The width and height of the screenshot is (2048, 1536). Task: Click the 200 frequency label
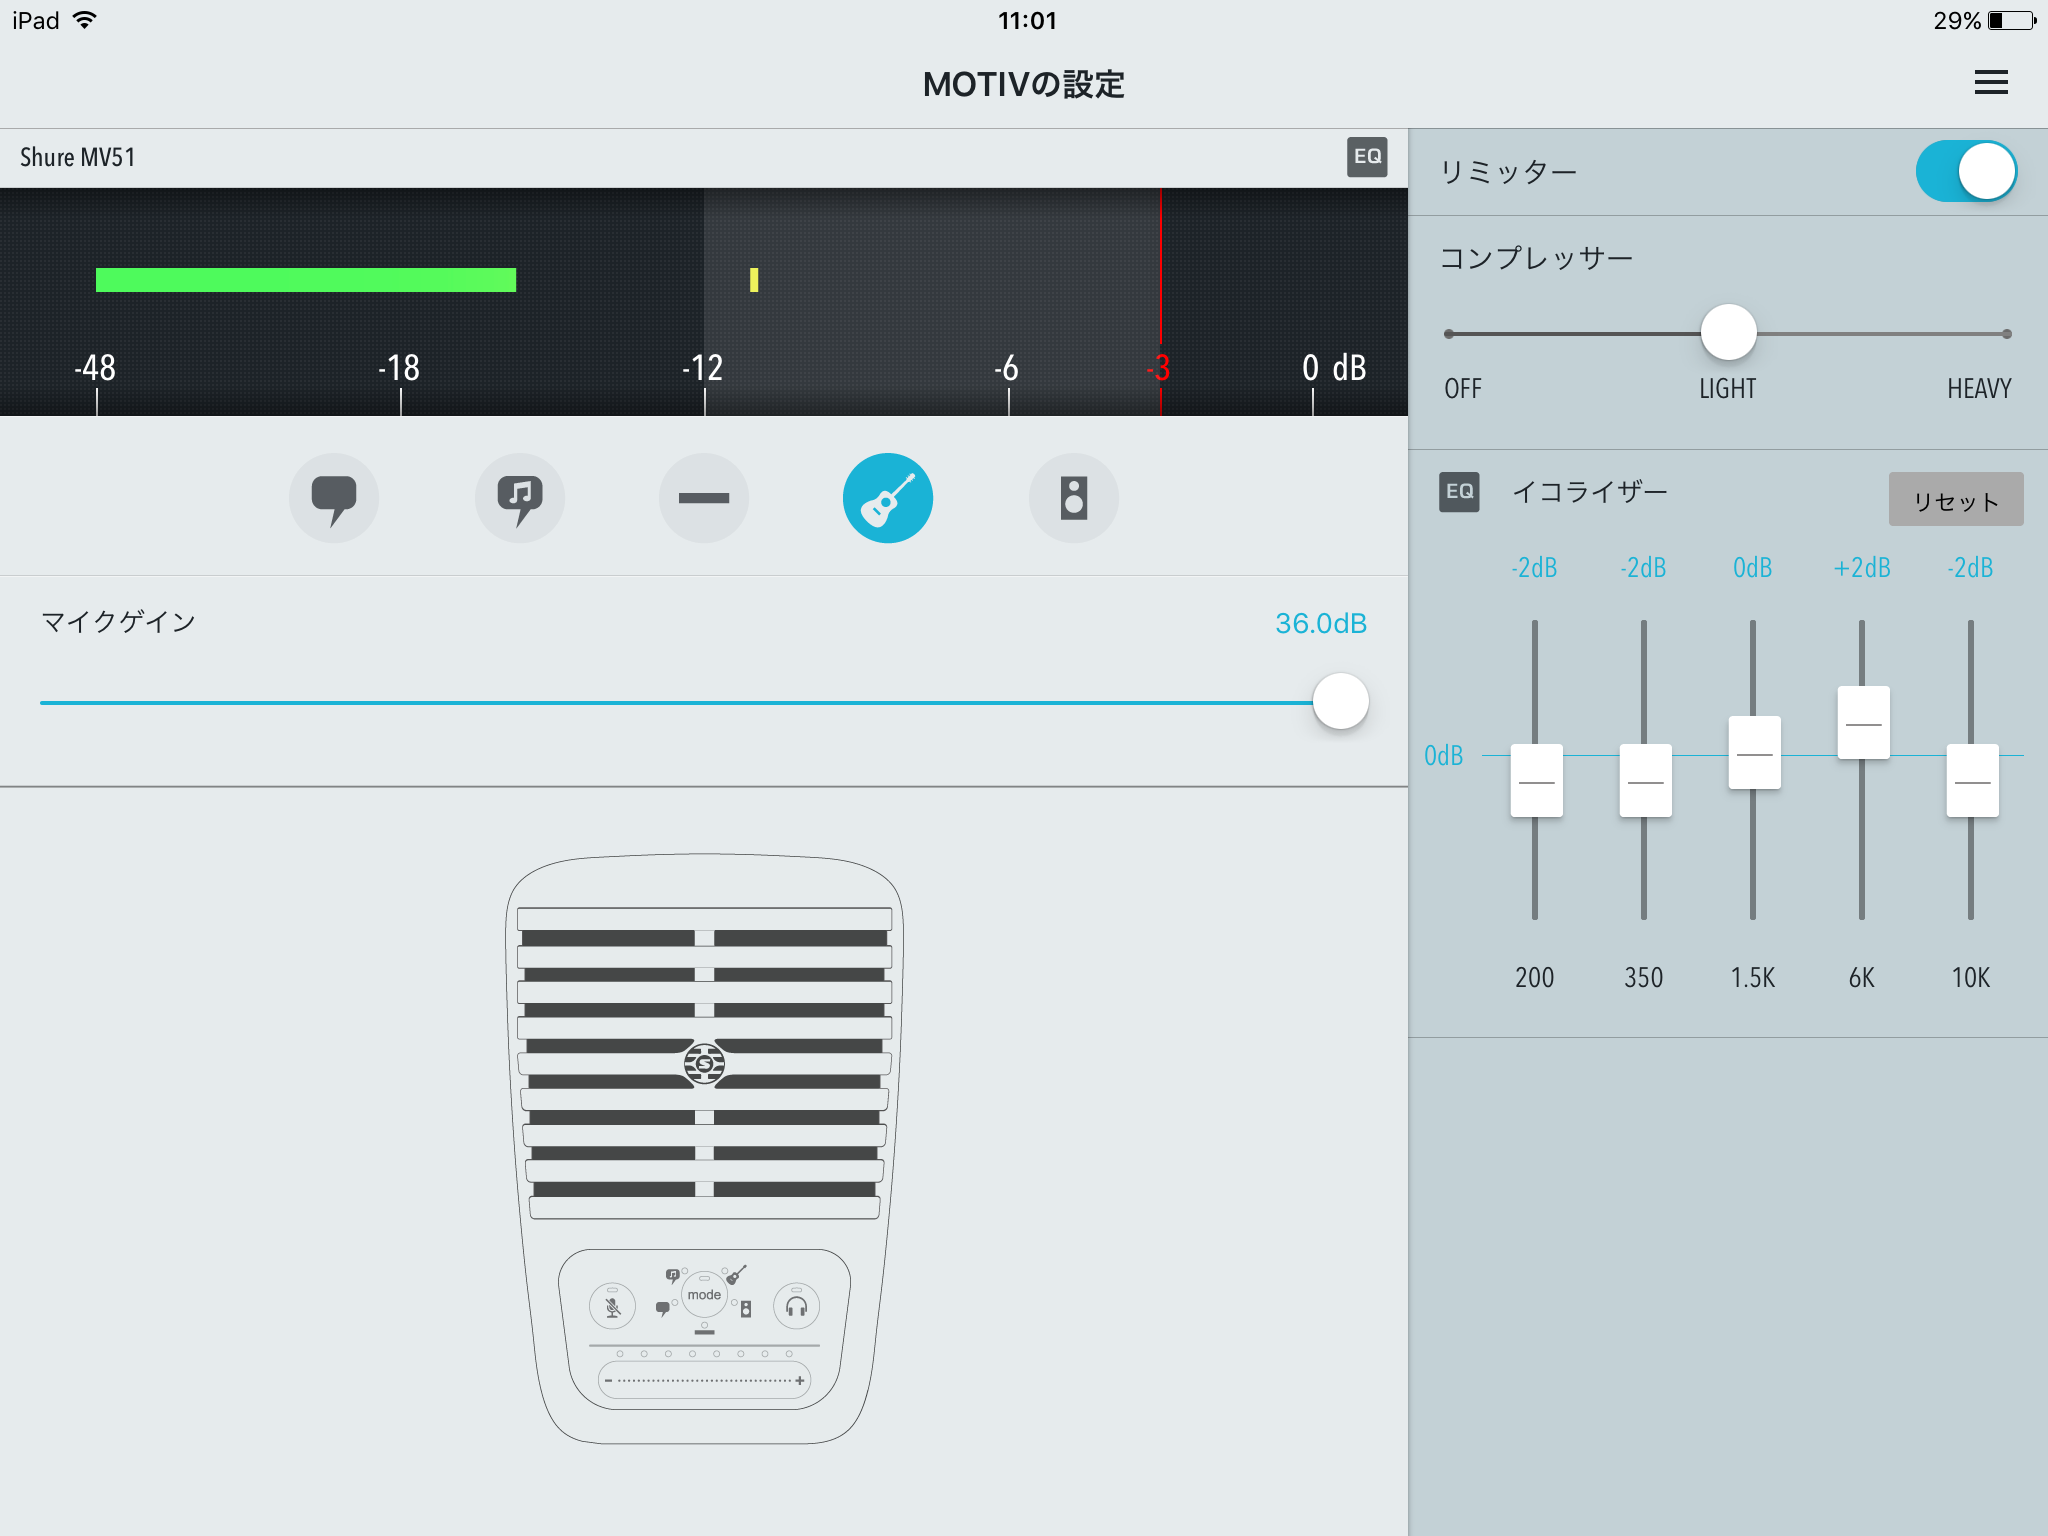point(1534,977)
